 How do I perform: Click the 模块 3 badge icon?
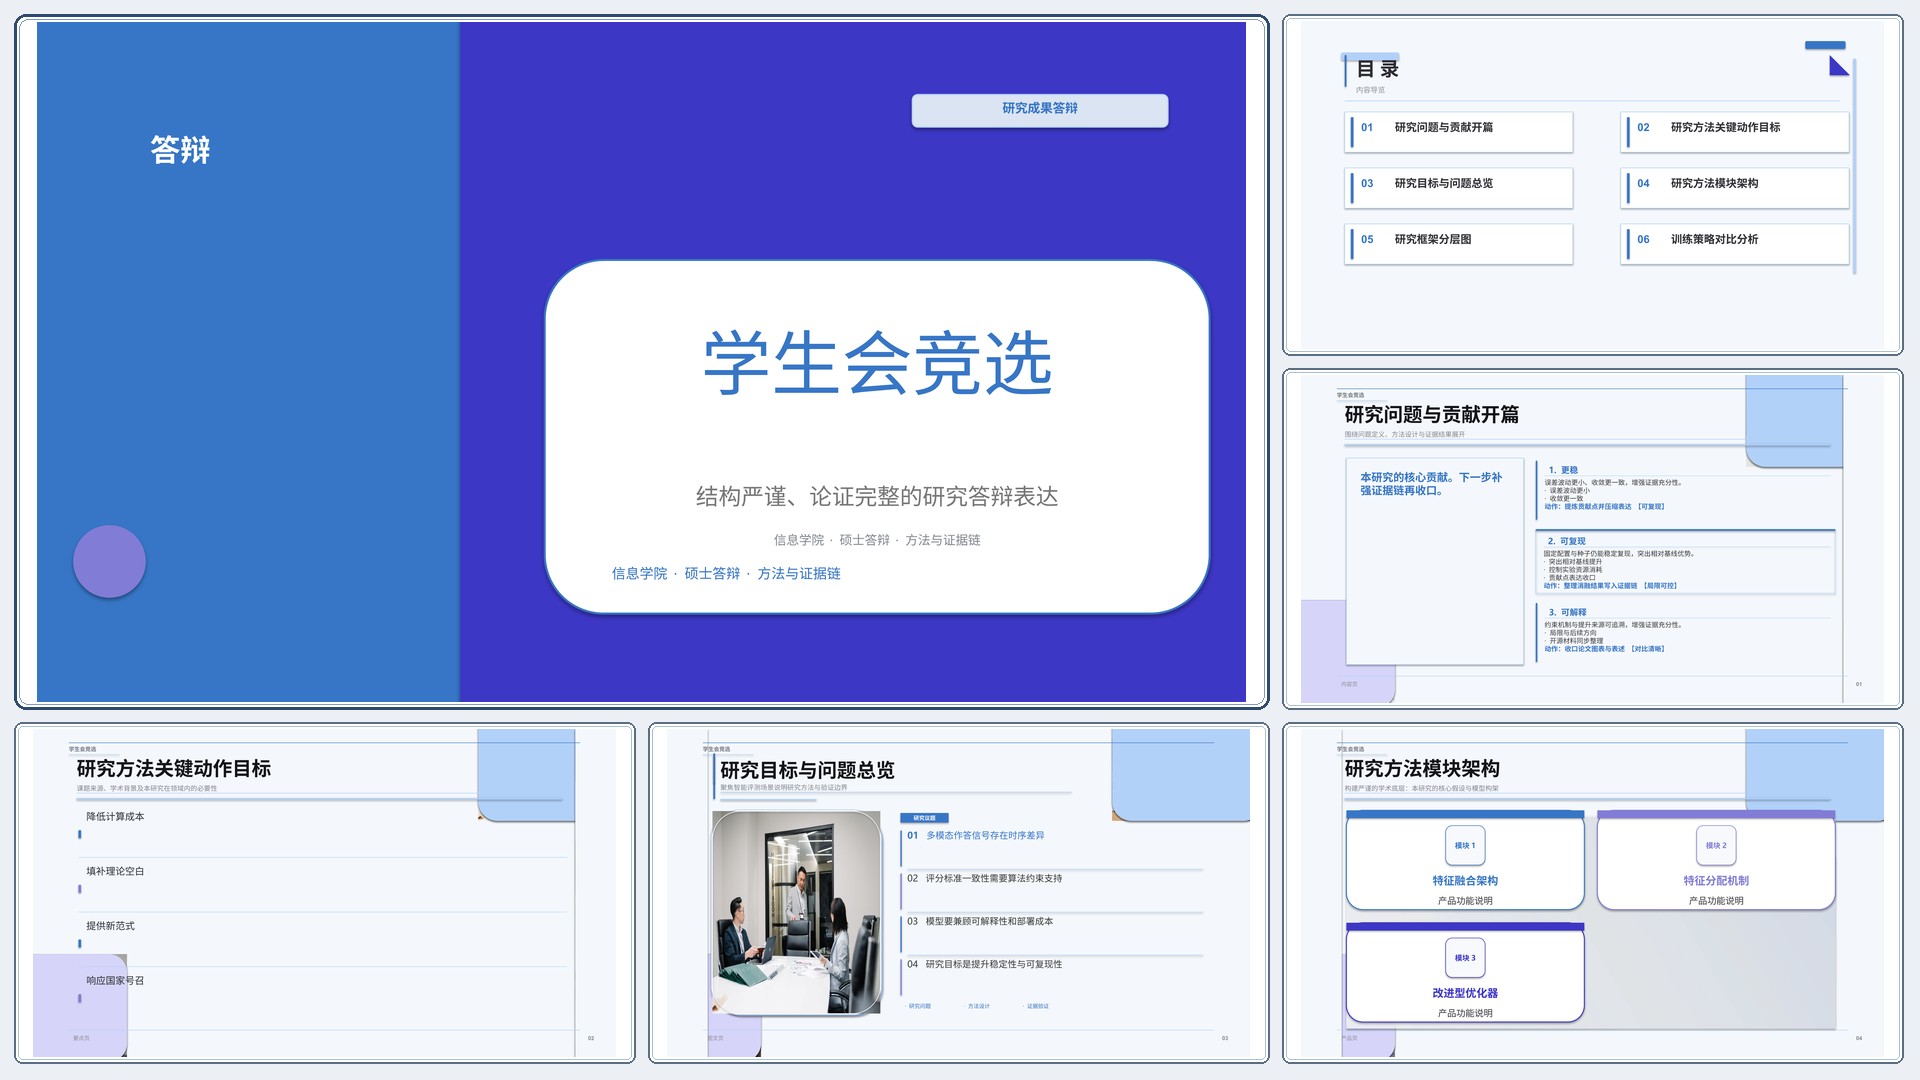coord(1465,958)
